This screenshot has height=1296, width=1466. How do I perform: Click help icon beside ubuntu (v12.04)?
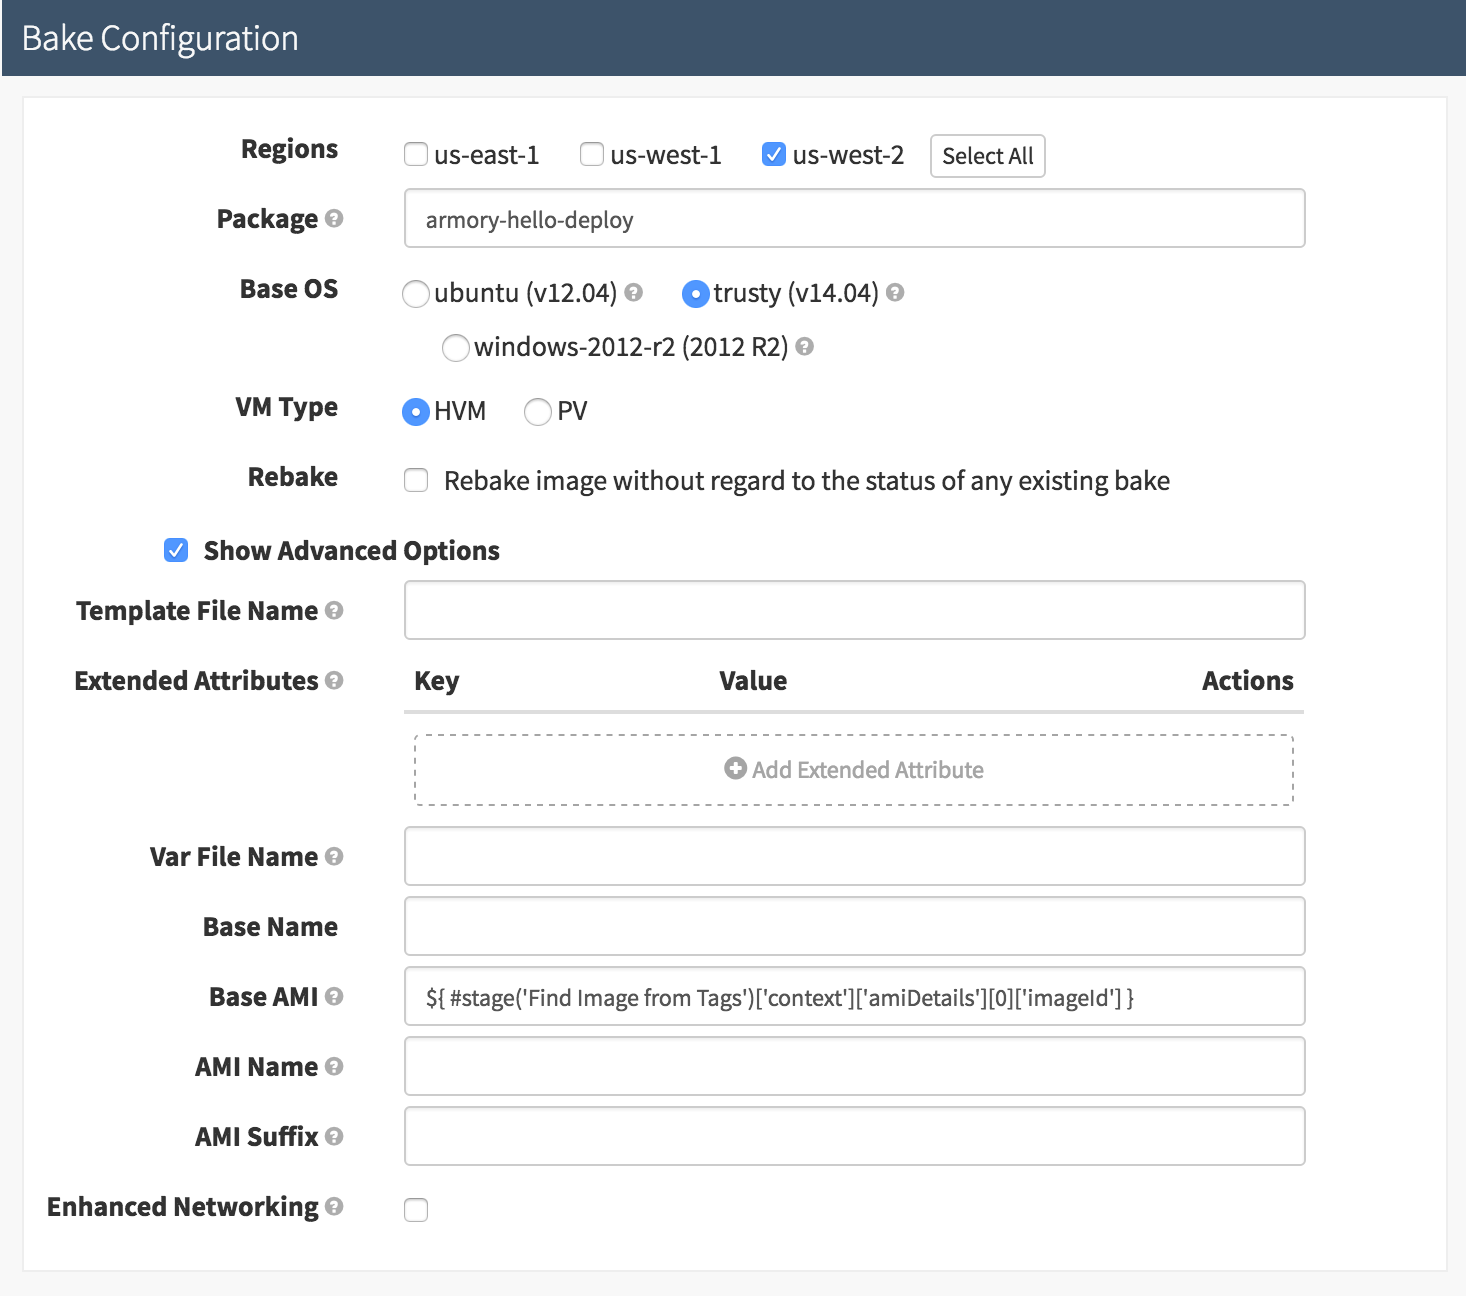pyautogui.click(x=633, y=292)
